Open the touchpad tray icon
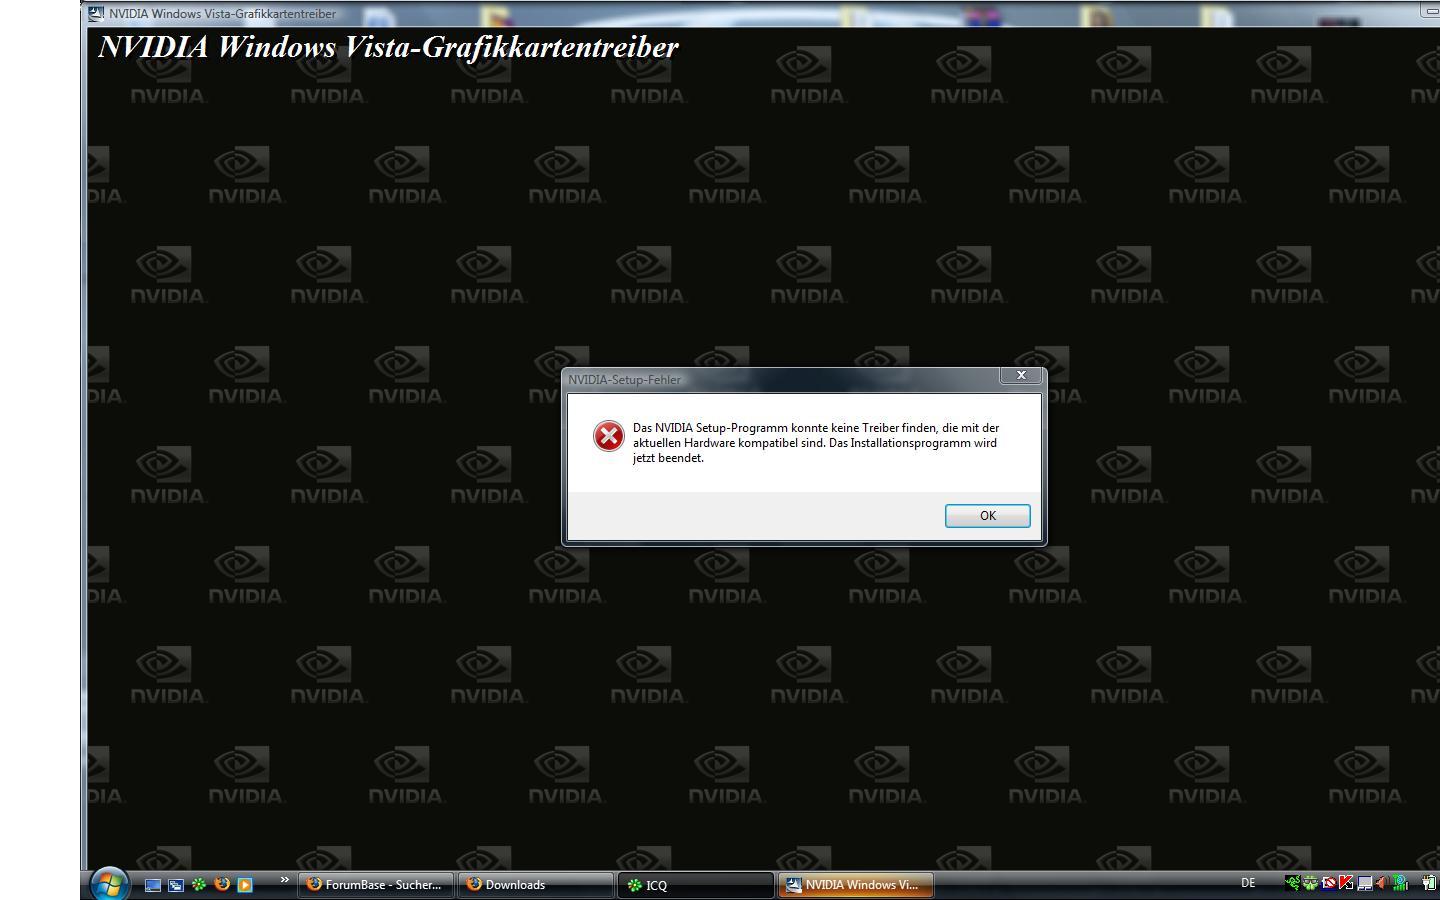The width and height of the screenshot is (1440, 900). pos(1365,884)
